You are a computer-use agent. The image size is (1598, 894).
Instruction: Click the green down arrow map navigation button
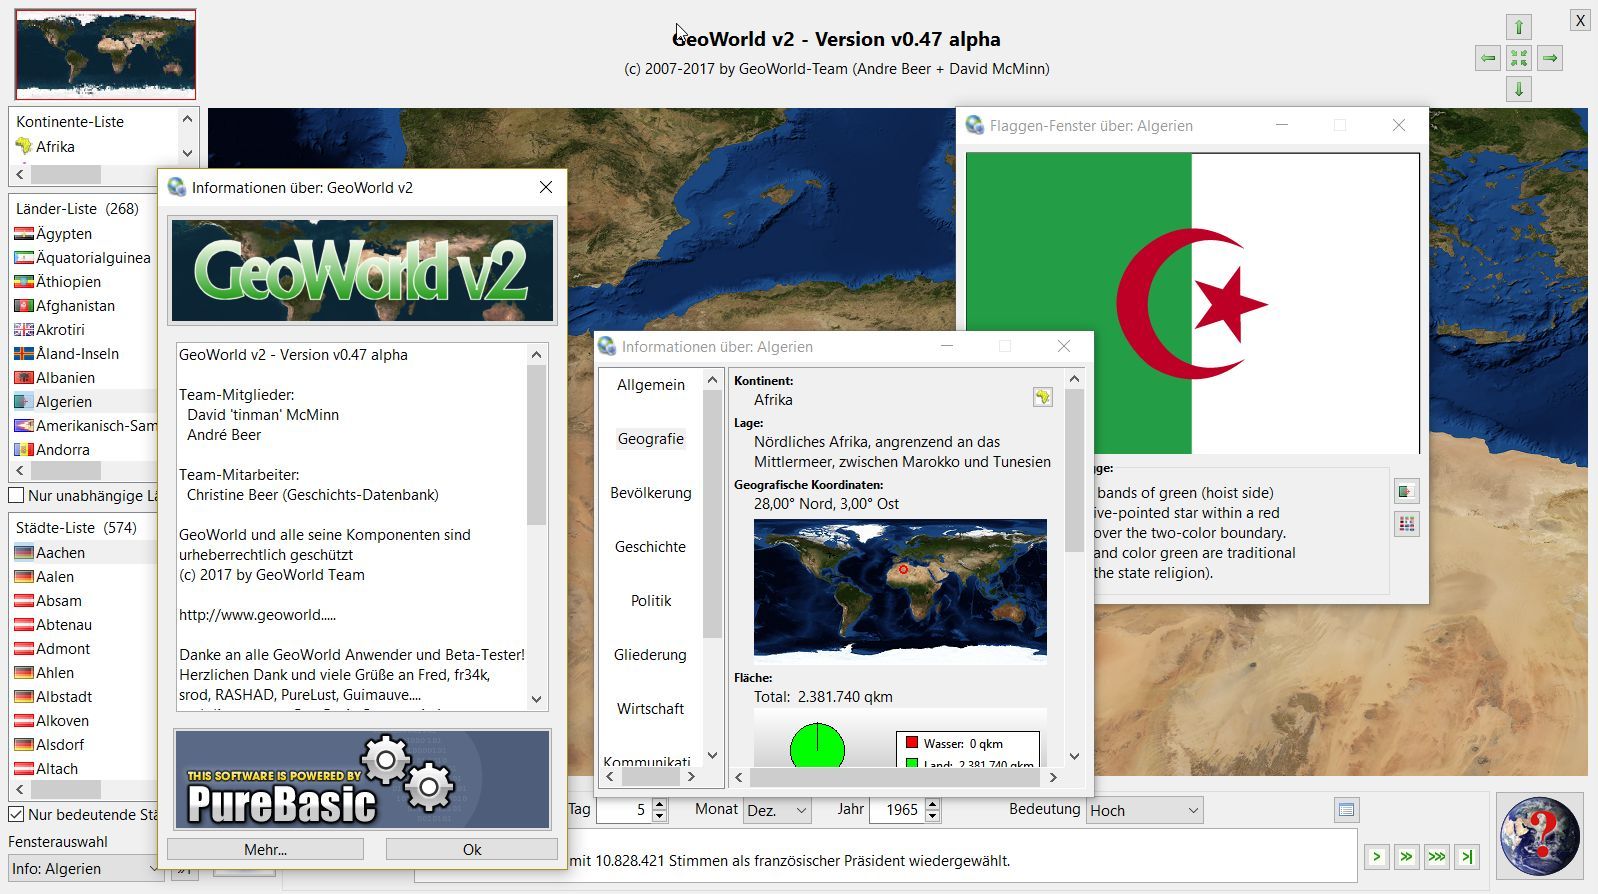point(1519,89)
